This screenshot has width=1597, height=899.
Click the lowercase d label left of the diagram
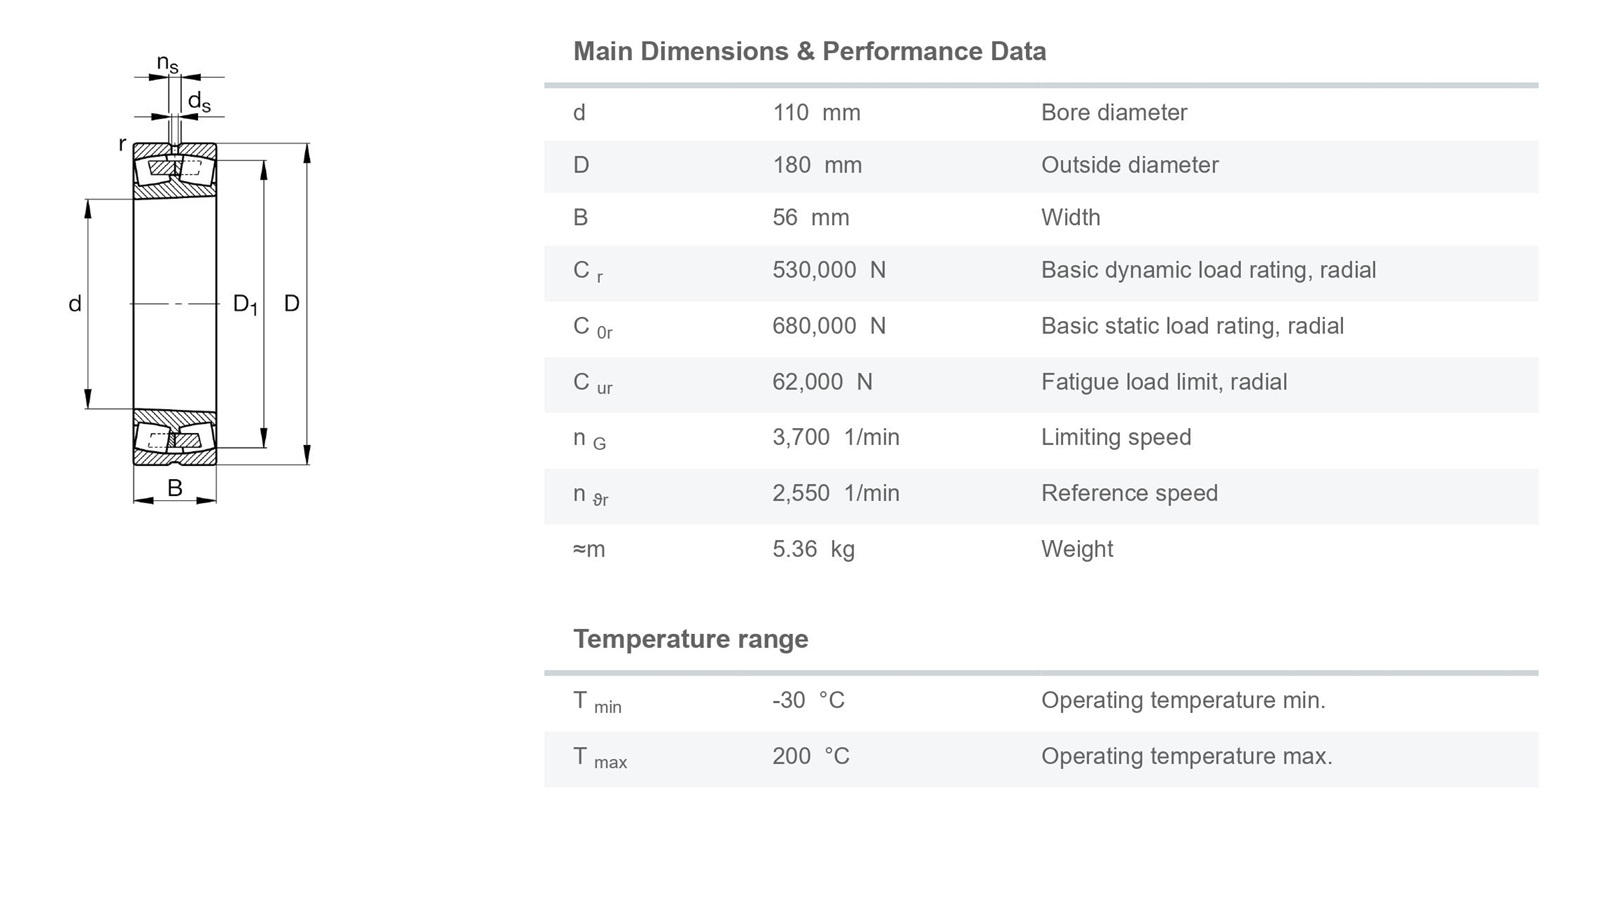[75, 304]
